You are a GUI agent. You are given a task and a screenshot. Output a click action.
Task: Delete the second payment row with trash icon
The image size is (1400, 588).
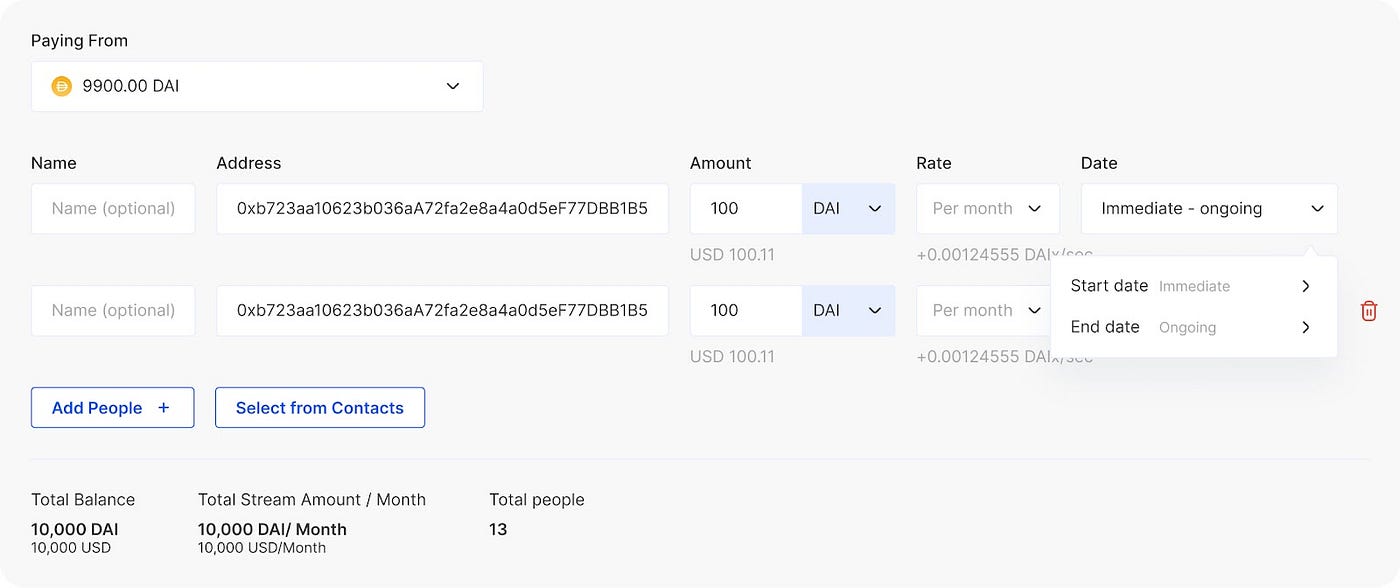pyautogui.click(x=1369, y=311)
